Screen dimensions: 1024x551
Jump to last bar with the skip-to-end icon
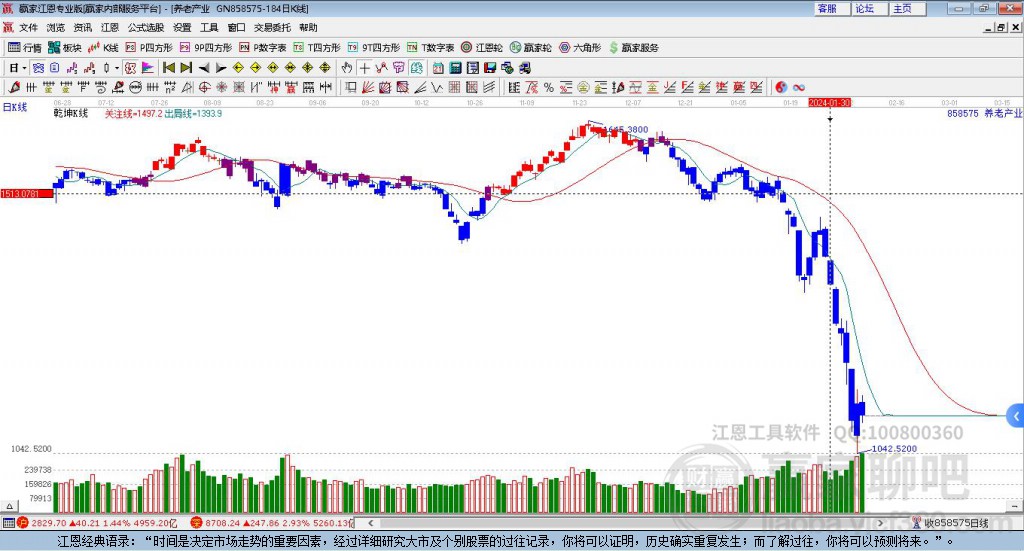pos(186,68)
